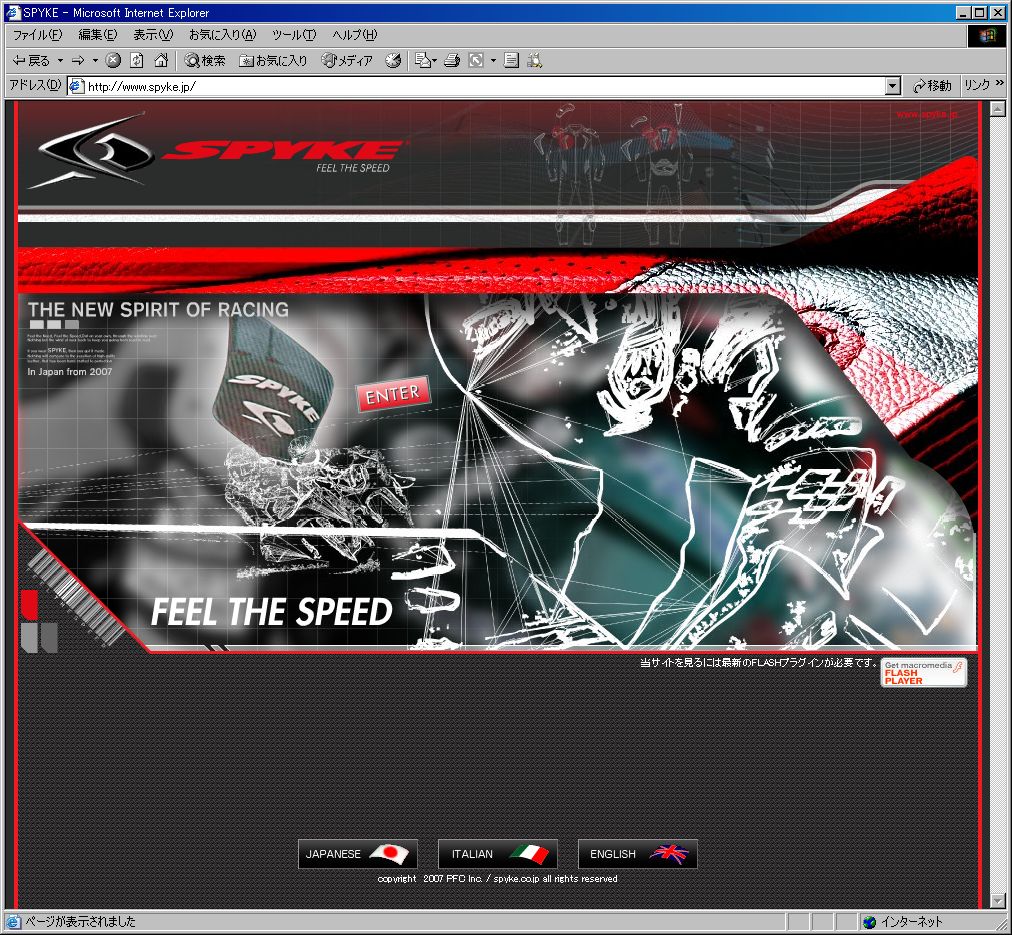Viewport: 1012px width, 935px height.
Task: Click the "In Japan from 2007" text
Action: point(70,372)
